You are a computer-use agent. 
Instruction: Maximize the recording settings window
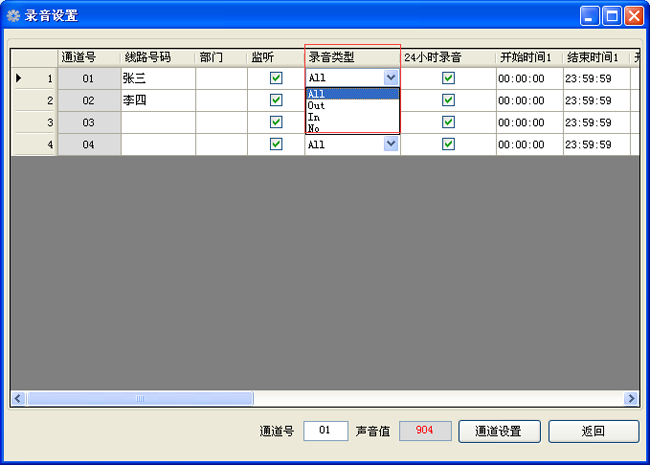(x=612, y=15)
